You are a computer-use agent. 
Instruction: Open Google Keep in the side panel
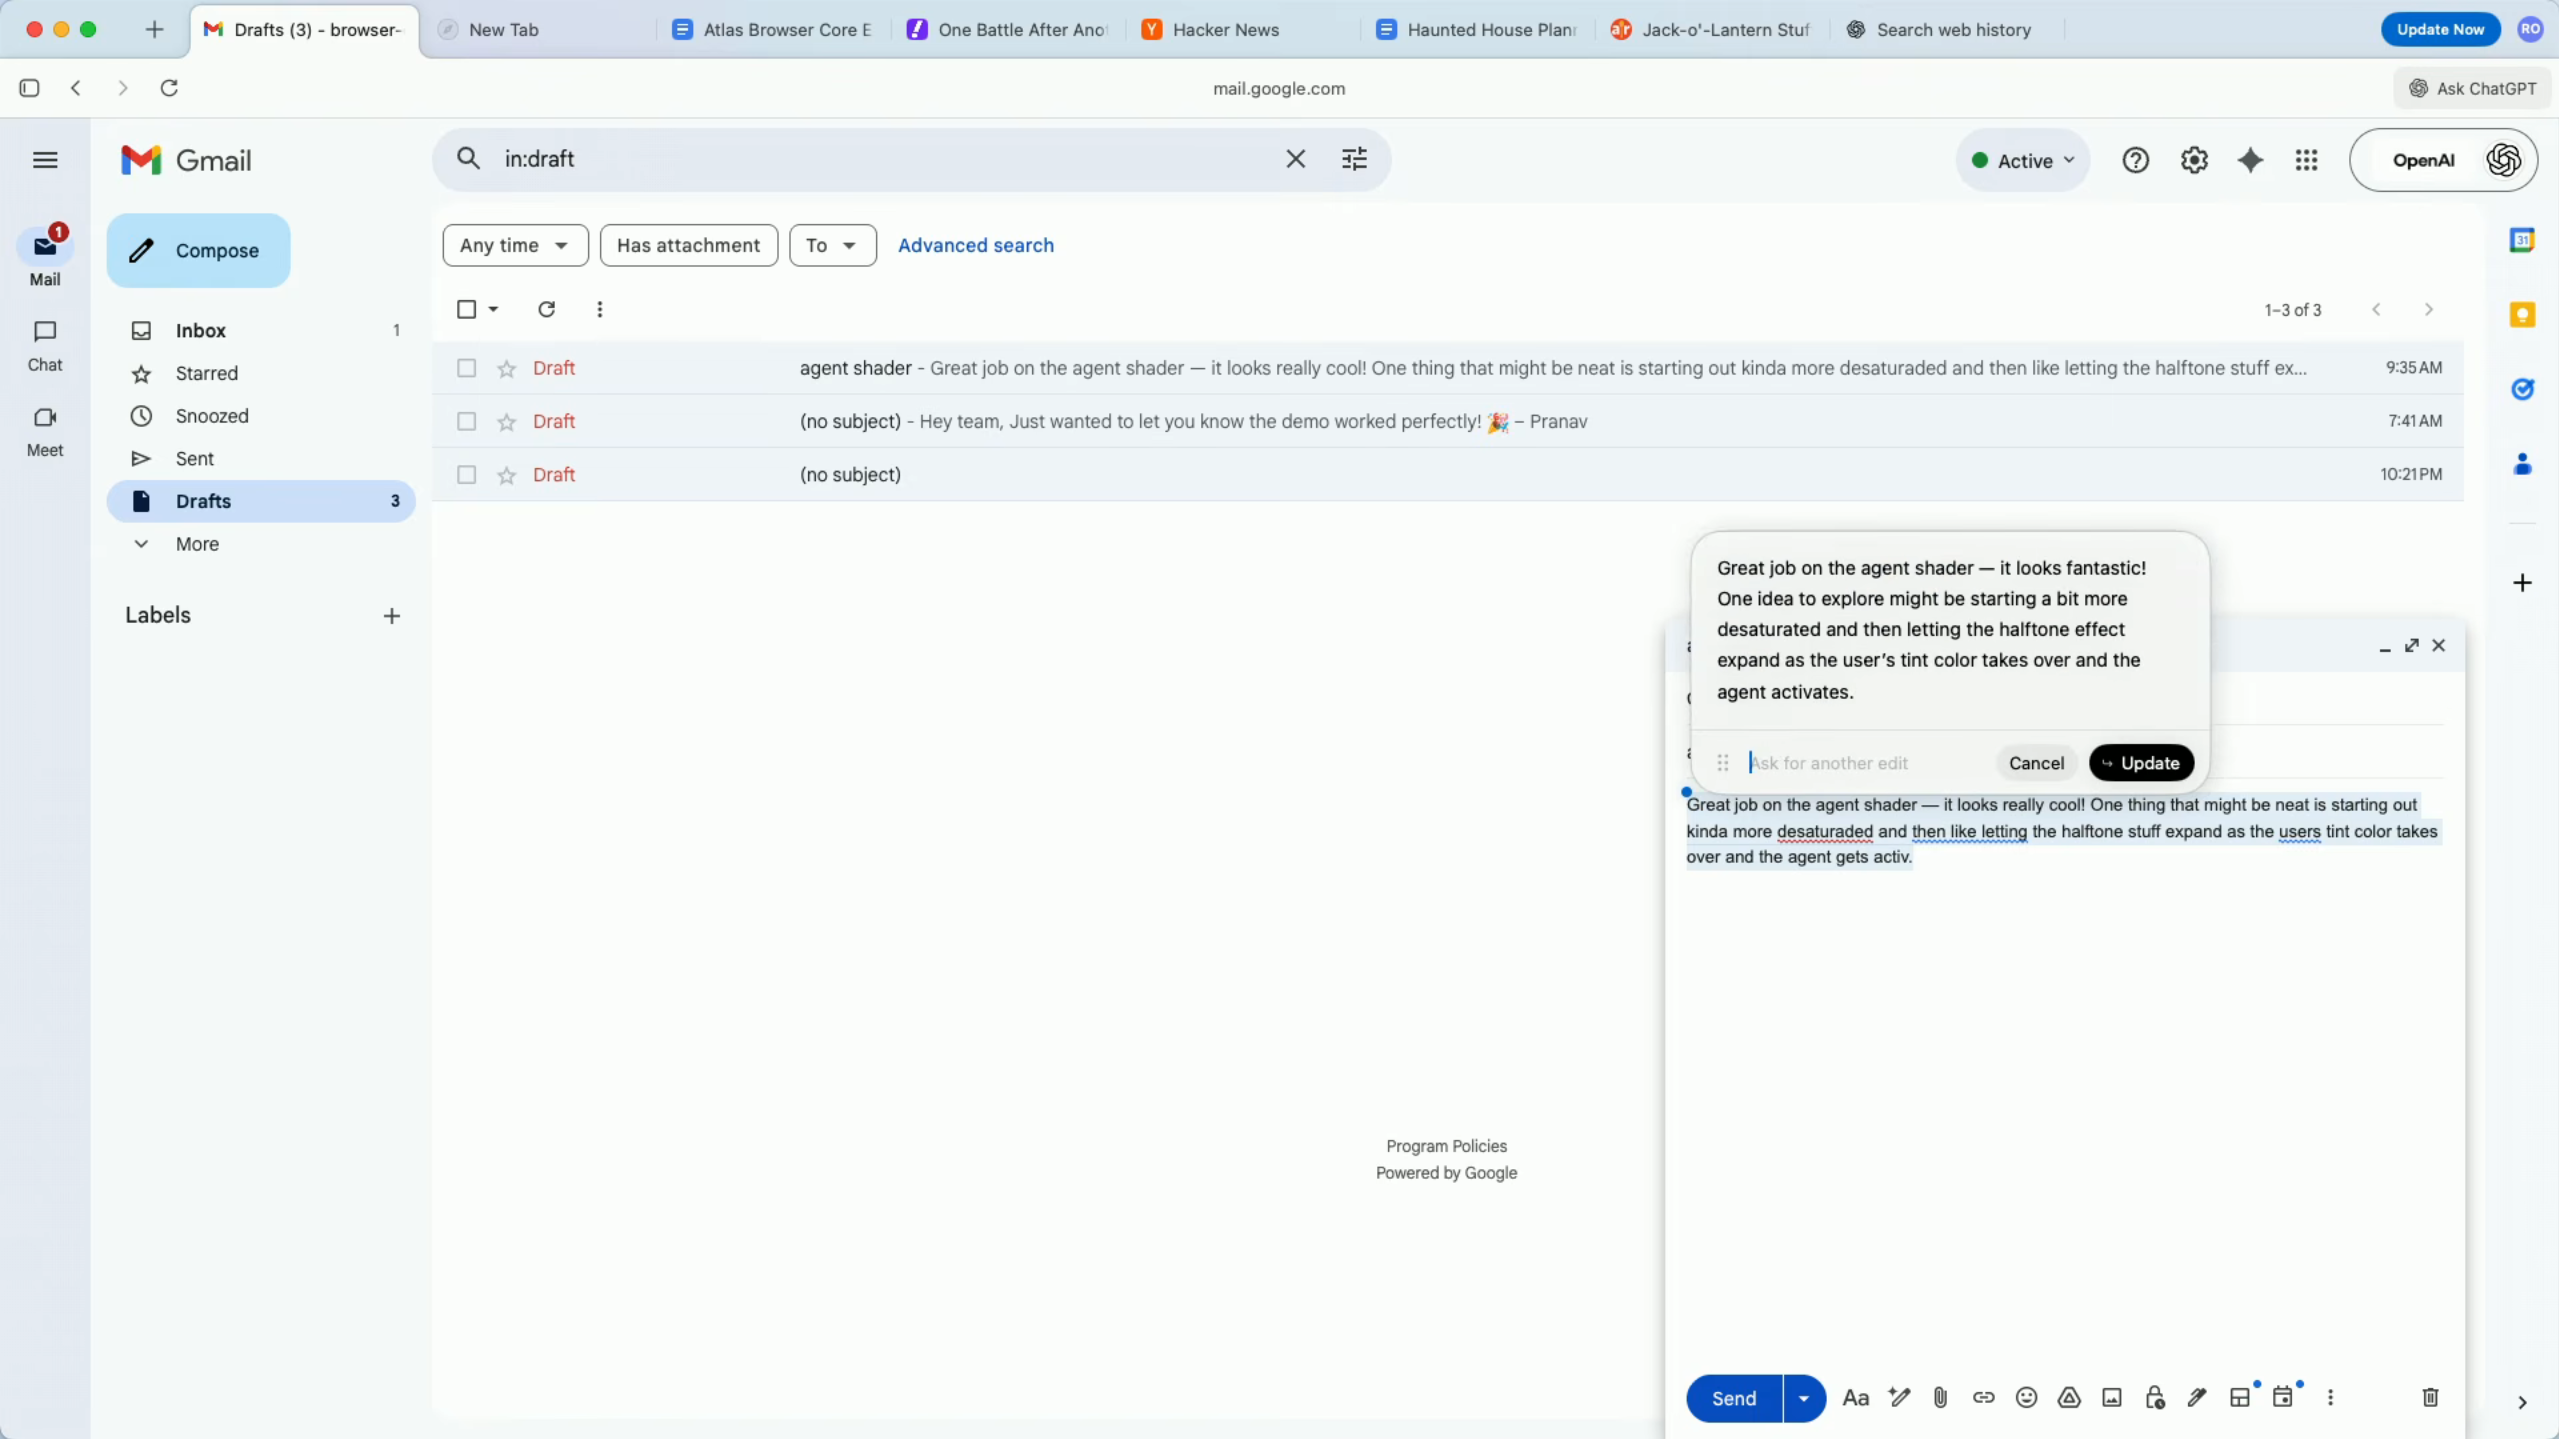point(2522,314)
